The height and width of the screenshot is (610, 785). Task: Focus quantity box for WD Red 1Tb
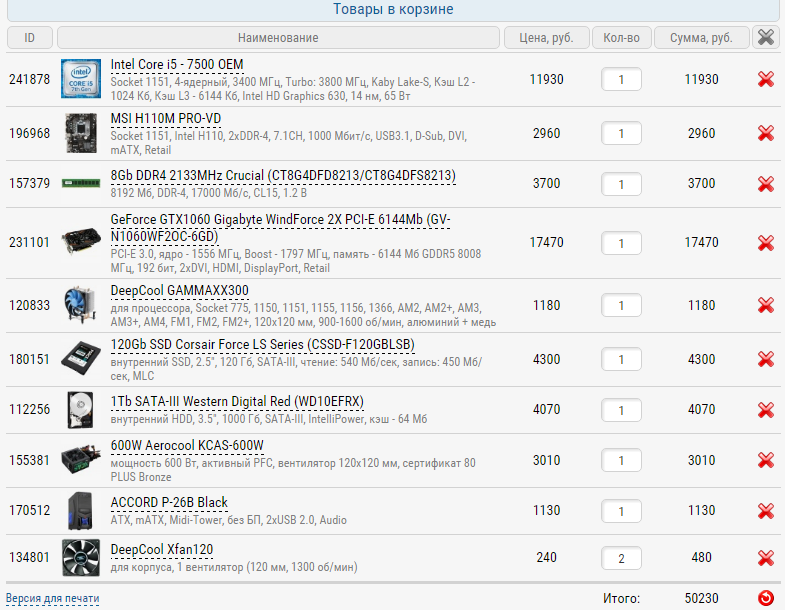pyautogui.click(x=621, y=410)
